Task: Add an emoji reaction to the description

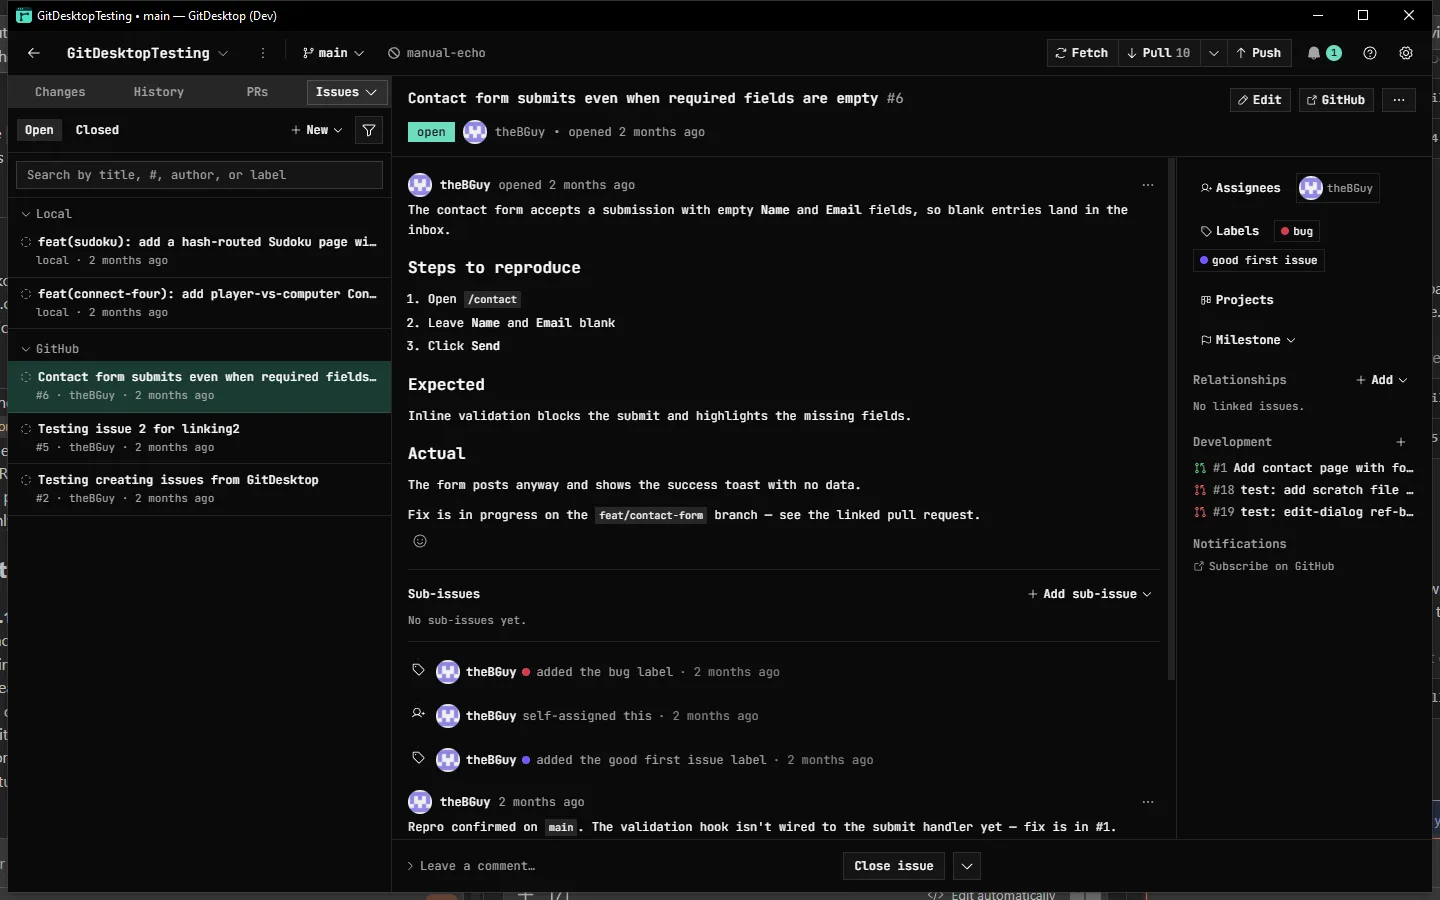Action: [420, 541]
